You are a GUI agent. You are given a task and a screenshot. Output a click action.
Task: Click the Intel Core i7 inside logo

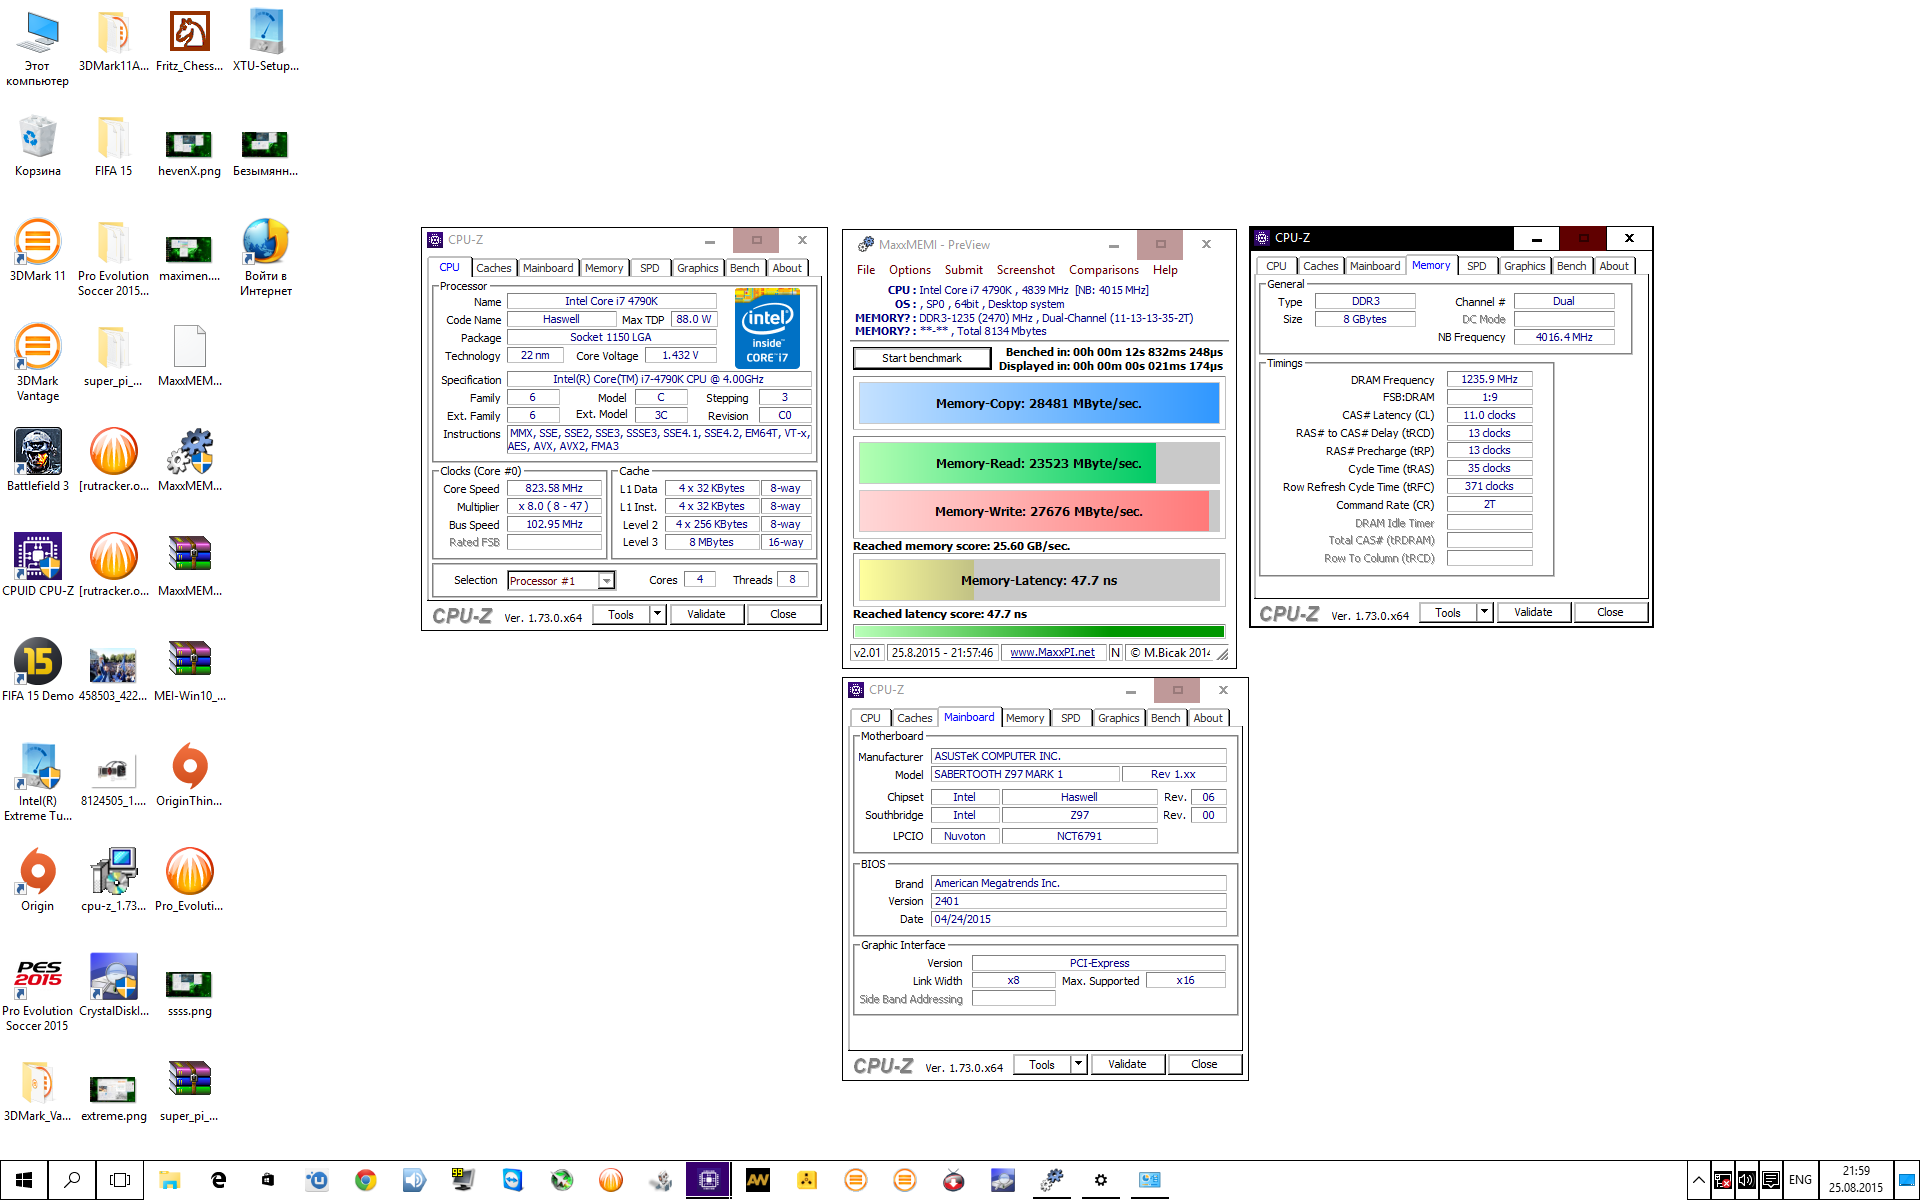point(767,328)
